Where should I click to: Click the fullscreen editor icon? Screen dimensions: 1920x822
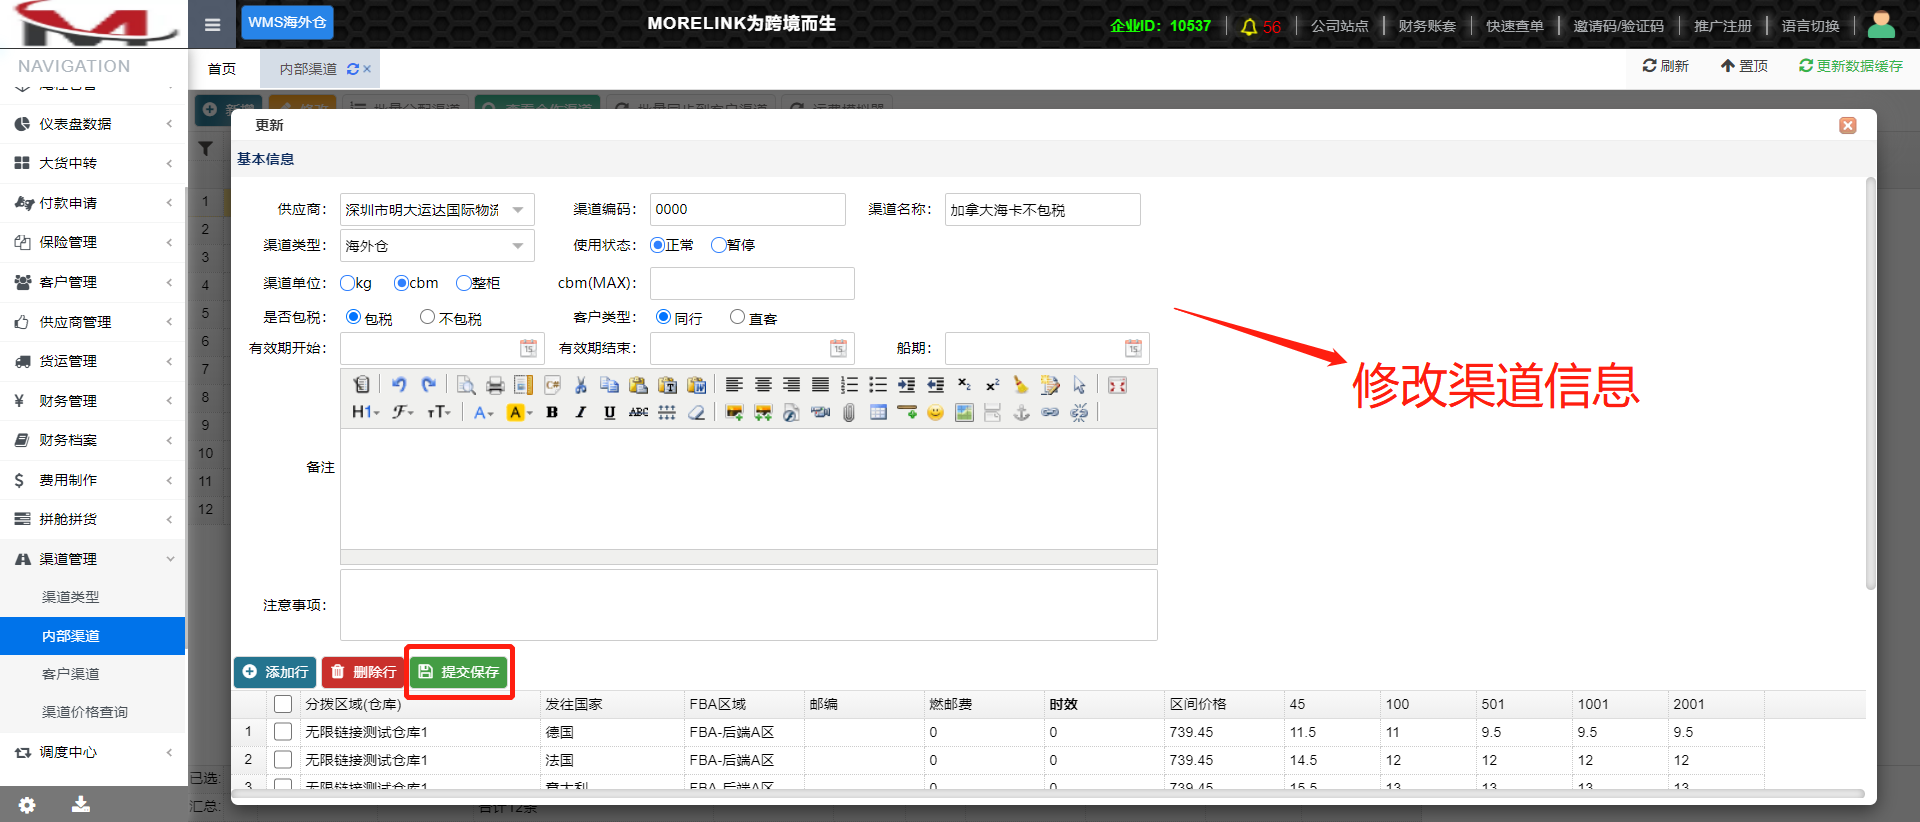pos(1117,385)
